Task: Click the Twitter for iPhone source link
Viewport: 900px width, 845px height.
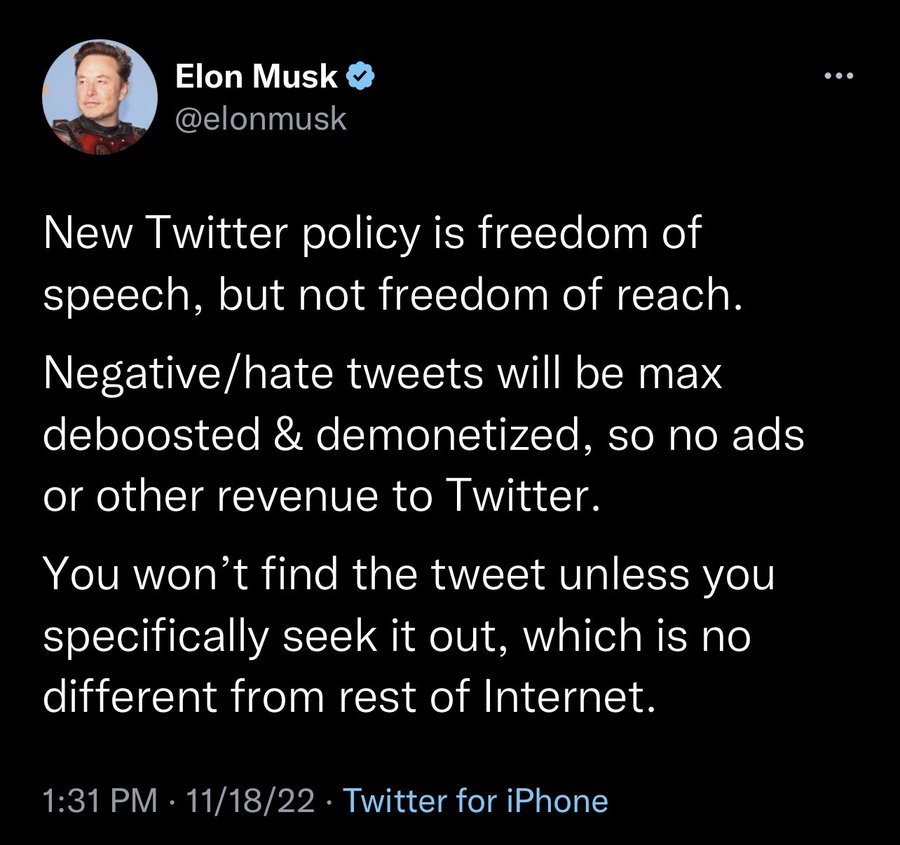Action: pyautogui.click(x=475, y=800)
